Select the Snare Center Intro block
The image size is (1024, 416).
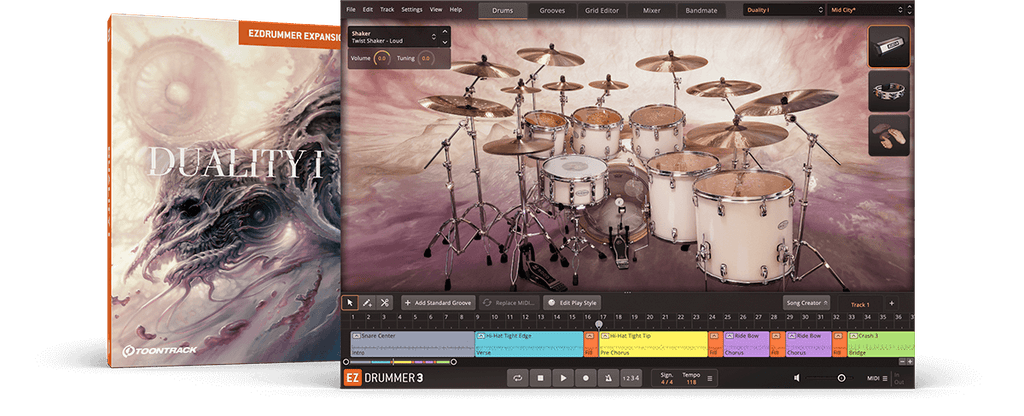pyautogui.click(x=412, y=344)
